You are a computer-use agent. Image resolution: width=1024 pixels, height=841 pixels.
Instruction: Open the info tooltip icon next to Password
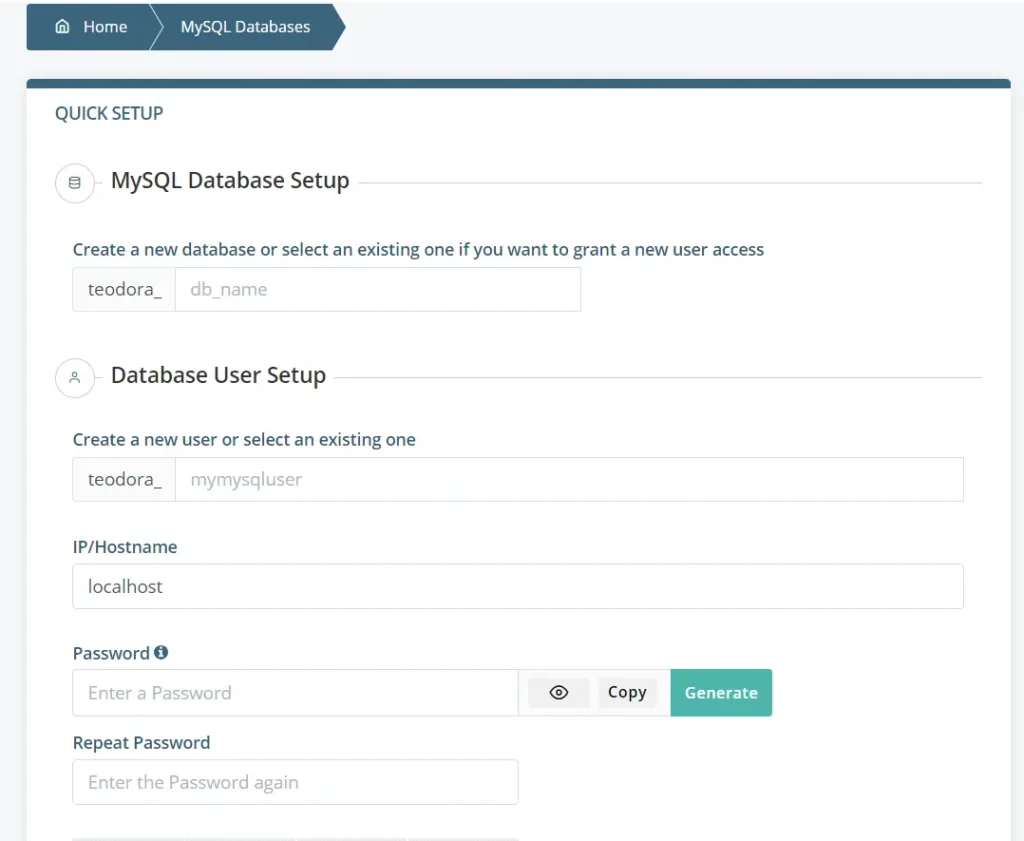[x=162, y=652]
